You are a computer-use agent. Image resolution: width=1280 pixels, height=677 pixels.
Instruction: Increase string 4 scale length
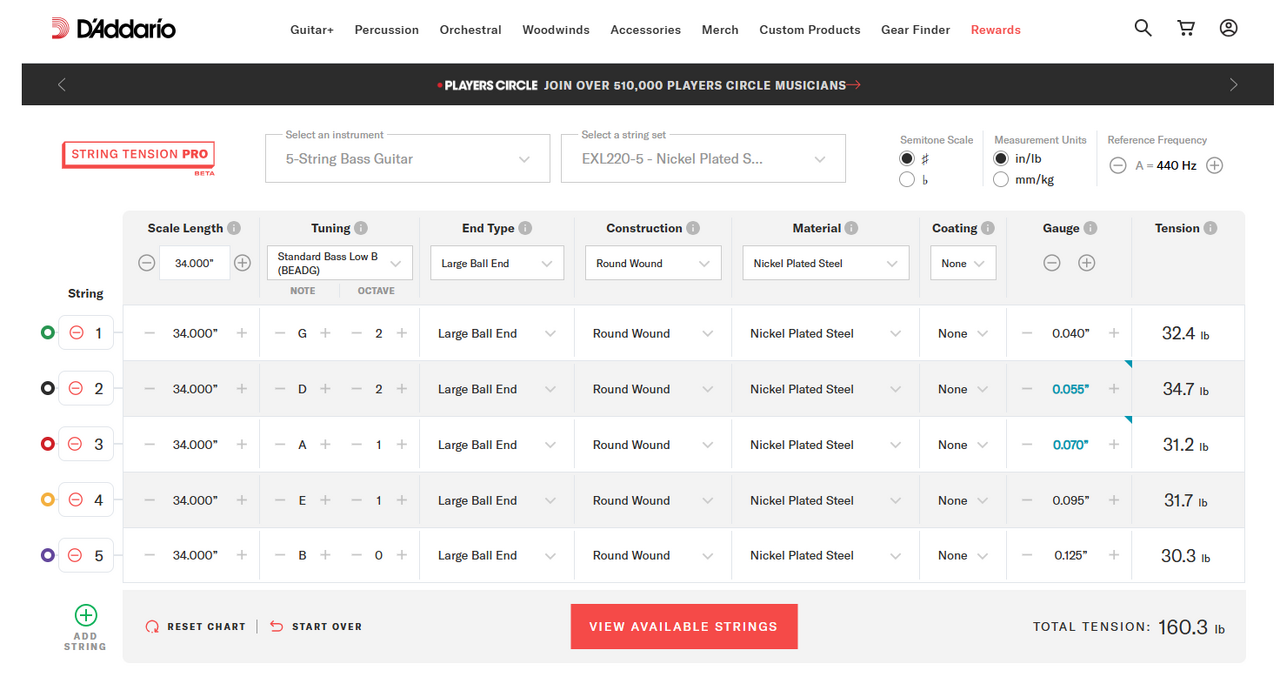point(242,500)
